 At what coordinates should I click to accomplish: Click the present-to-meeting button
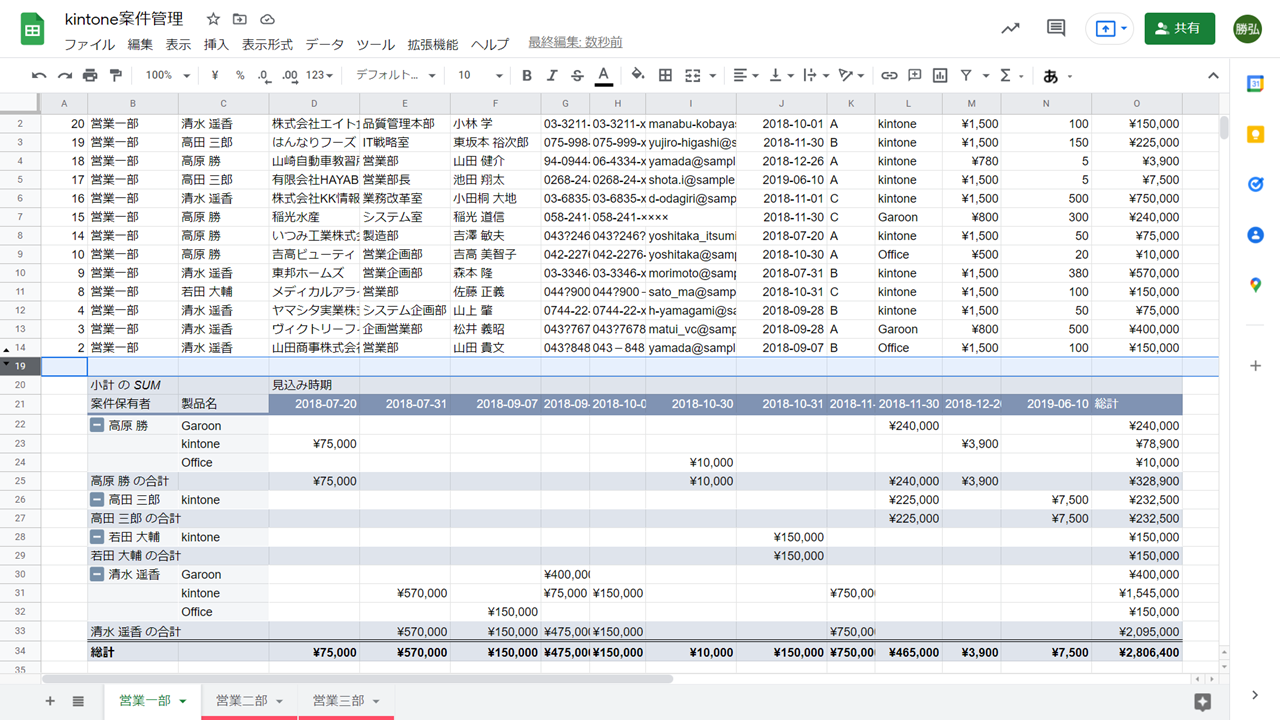[x=1110, y=29]
